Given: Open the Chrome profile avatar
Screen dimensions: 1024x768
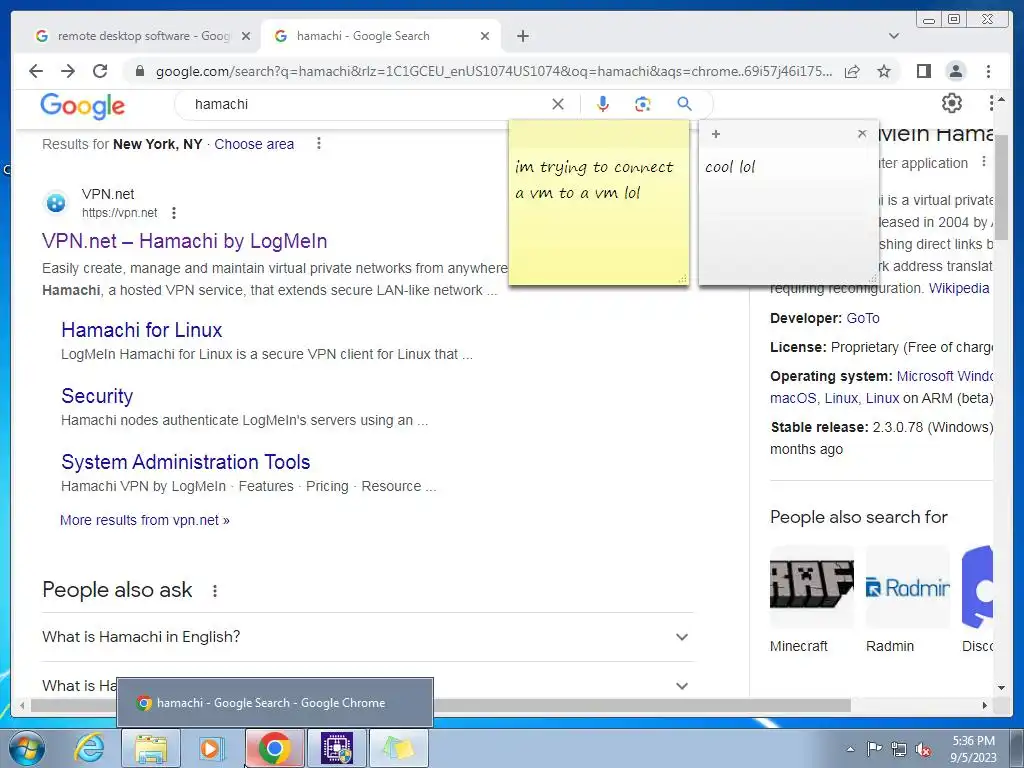Looking at the screenshot, I should (955, 71).
